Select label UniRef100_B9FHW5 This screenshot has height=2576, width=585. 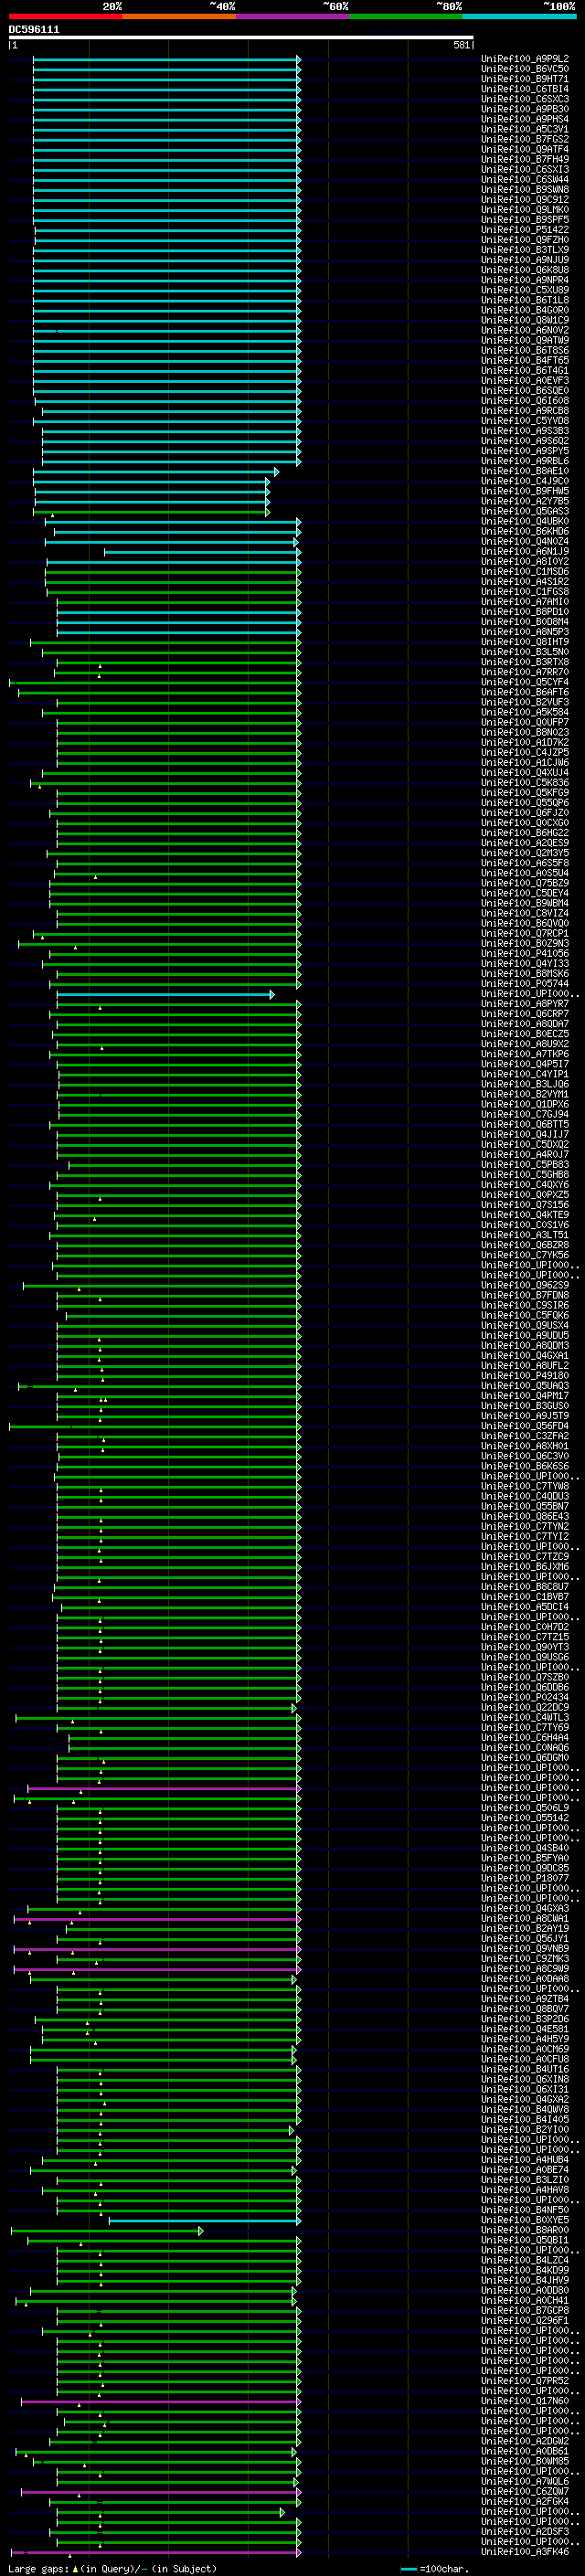pos(525,491)
